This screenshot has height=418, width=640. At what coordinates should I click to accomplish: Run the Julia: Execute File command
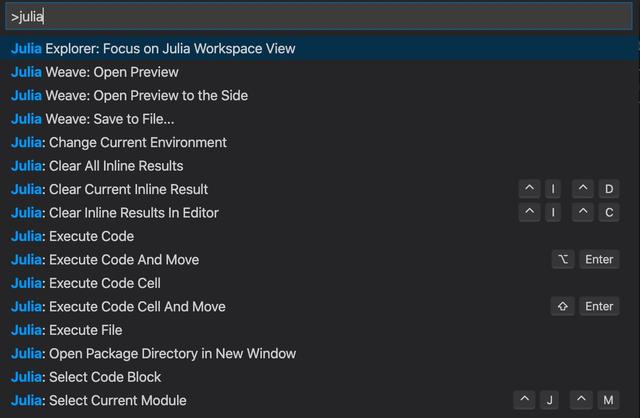67,331
